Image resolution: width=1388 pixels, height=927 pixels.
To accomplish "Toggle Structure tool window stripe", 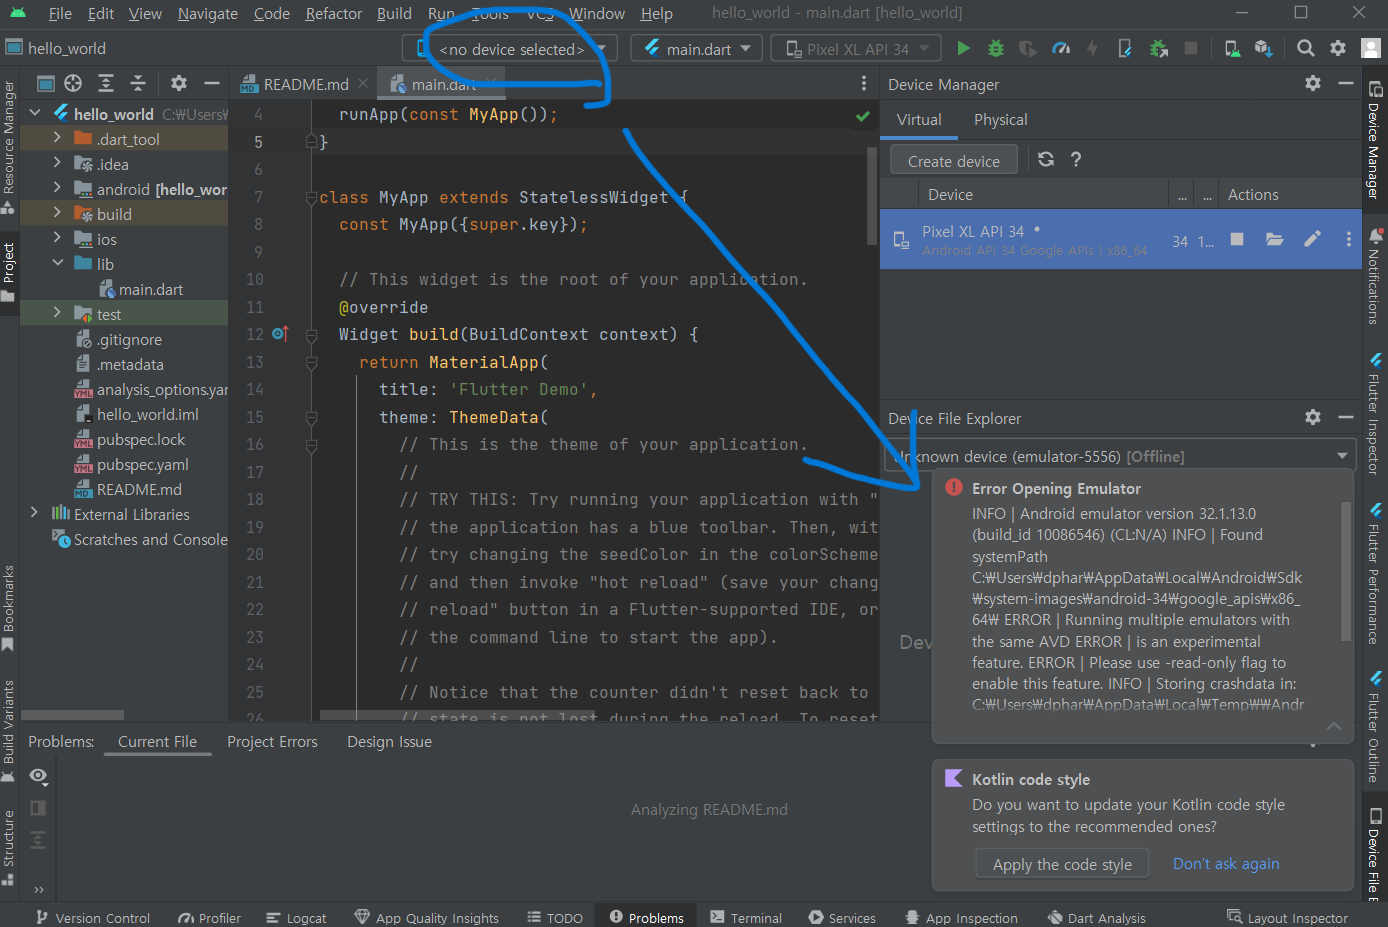I will coord(9,847).
